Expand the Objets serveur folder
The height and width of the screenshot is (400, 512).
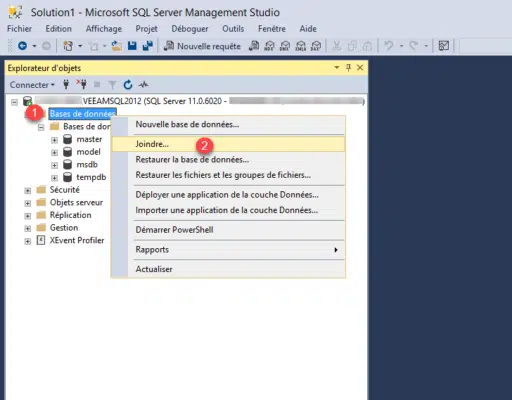(x=28, y=203)
